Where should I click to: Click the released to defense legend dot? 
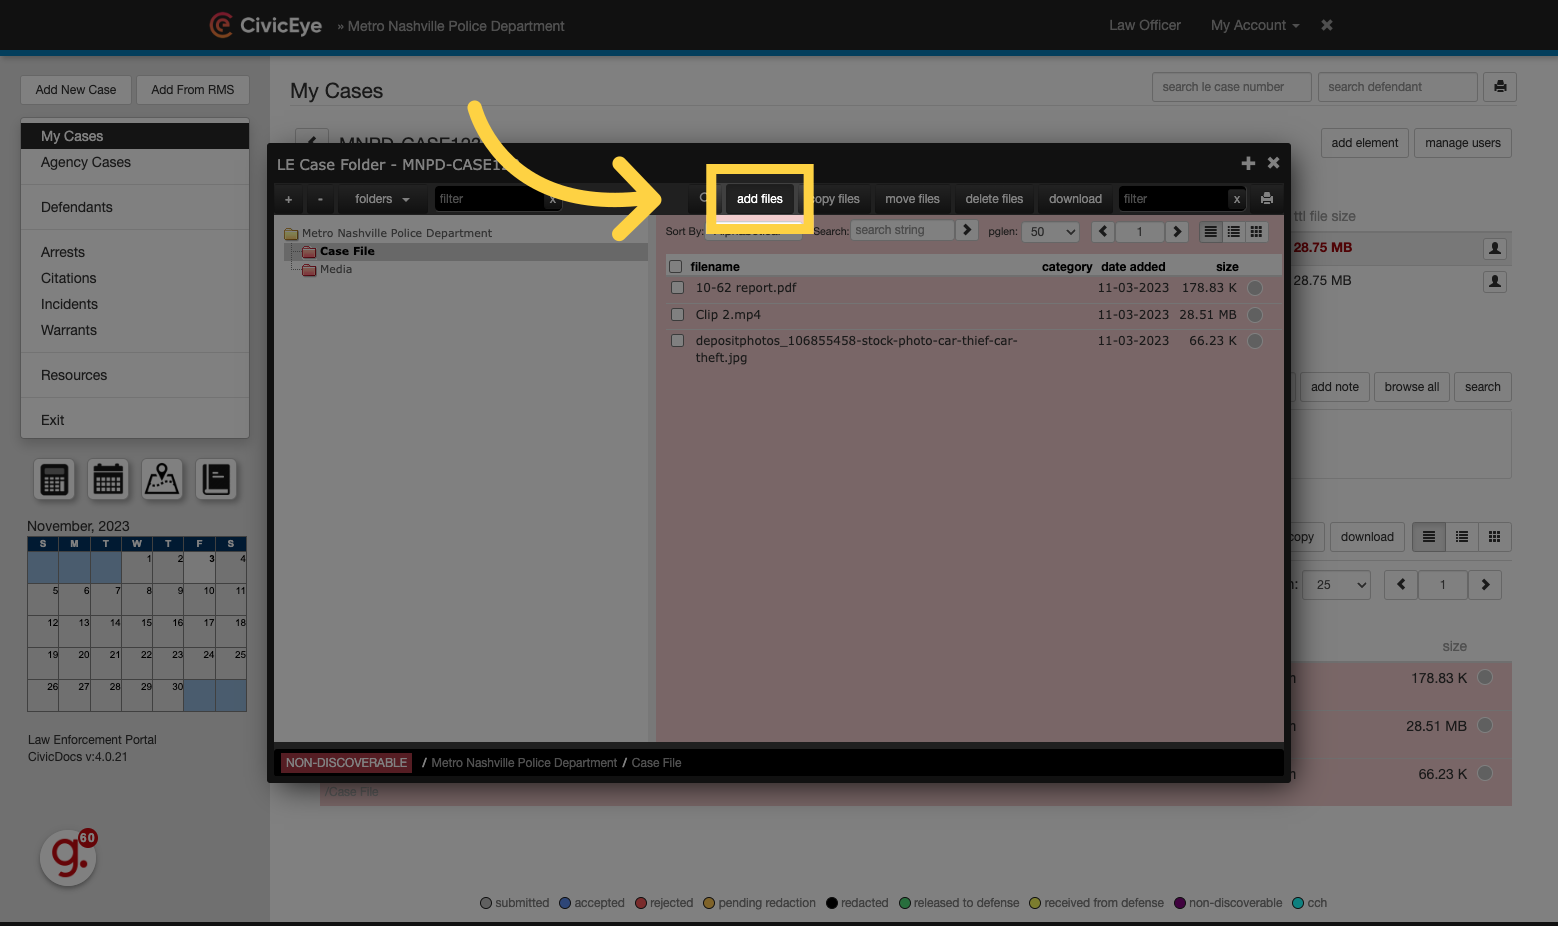pyautogui.click(x=905, y=903)
